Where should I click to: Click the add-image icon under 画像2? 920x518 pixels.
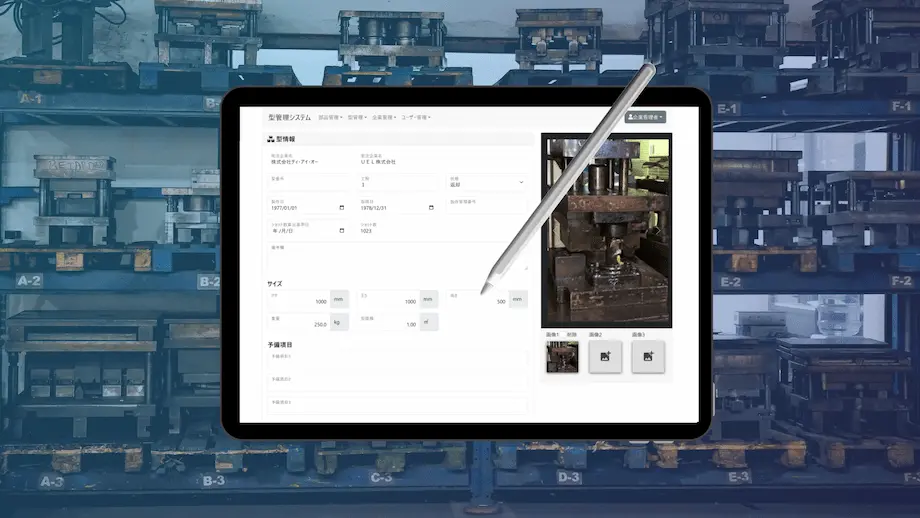(605, 356)
